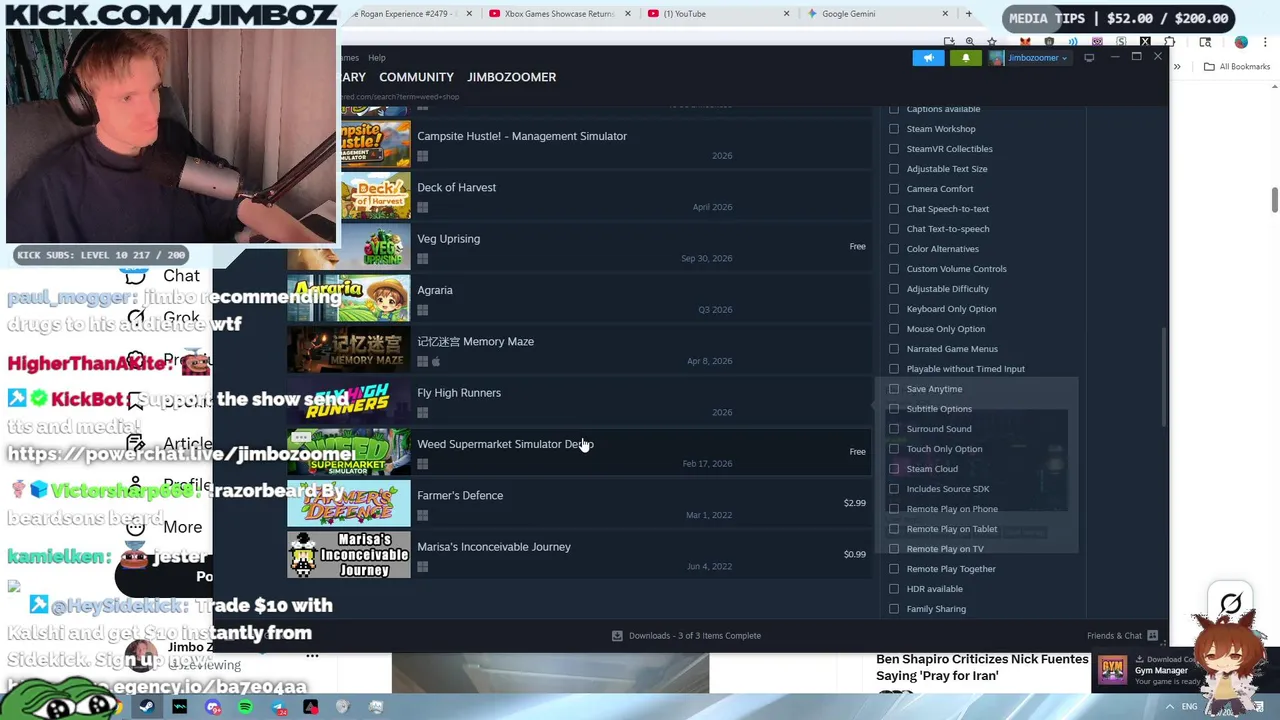Image resolution: width=1280 pixels, height=720 pixels.
Task: Enable the Camera Comfort filter
Action: click(x=894, y=189)
